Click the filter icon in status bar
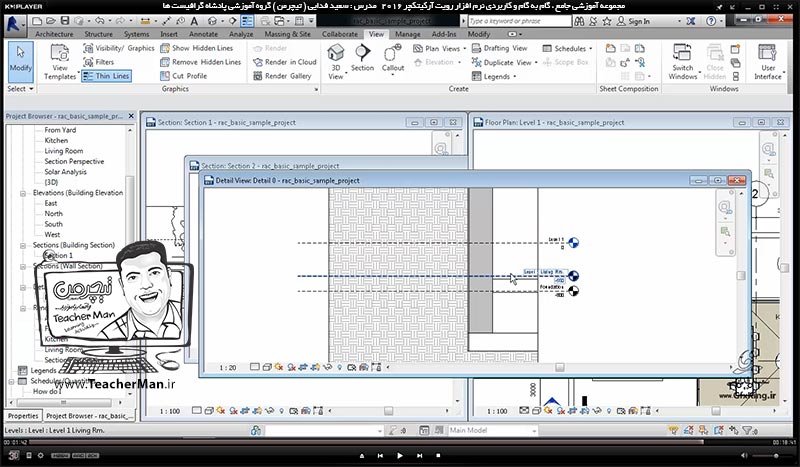This screenshot has height=467, width=800. [x=749, y=431]
